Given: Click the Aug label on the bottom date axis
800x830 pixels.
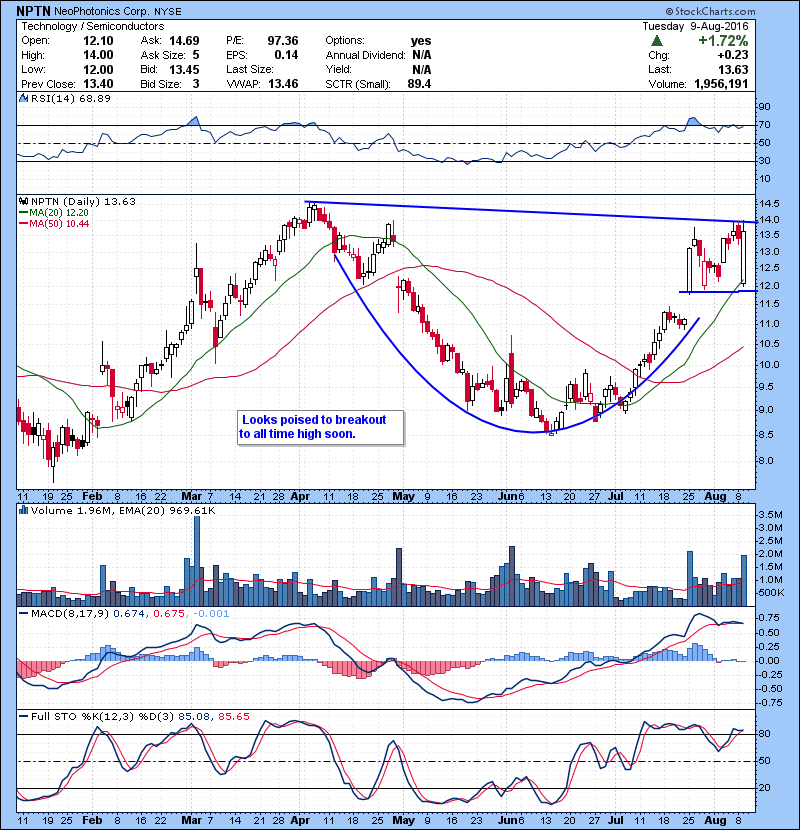Looking at the screenshot, I should 715,820.
